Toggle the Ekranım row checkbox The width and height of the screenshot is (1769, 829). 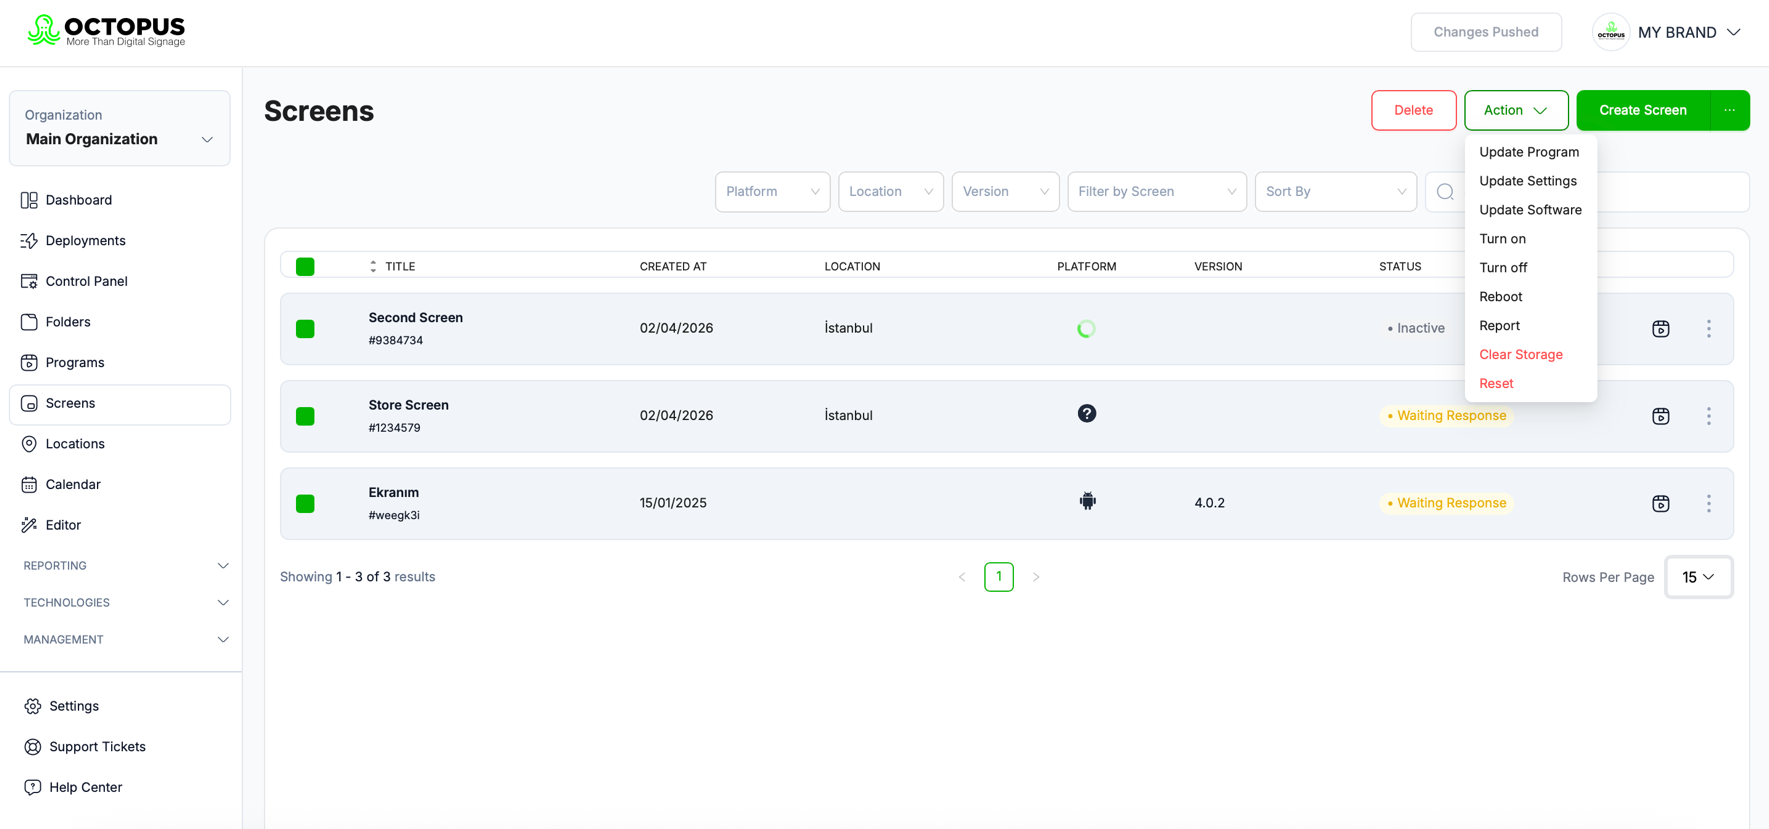click(x=305, y=504)
